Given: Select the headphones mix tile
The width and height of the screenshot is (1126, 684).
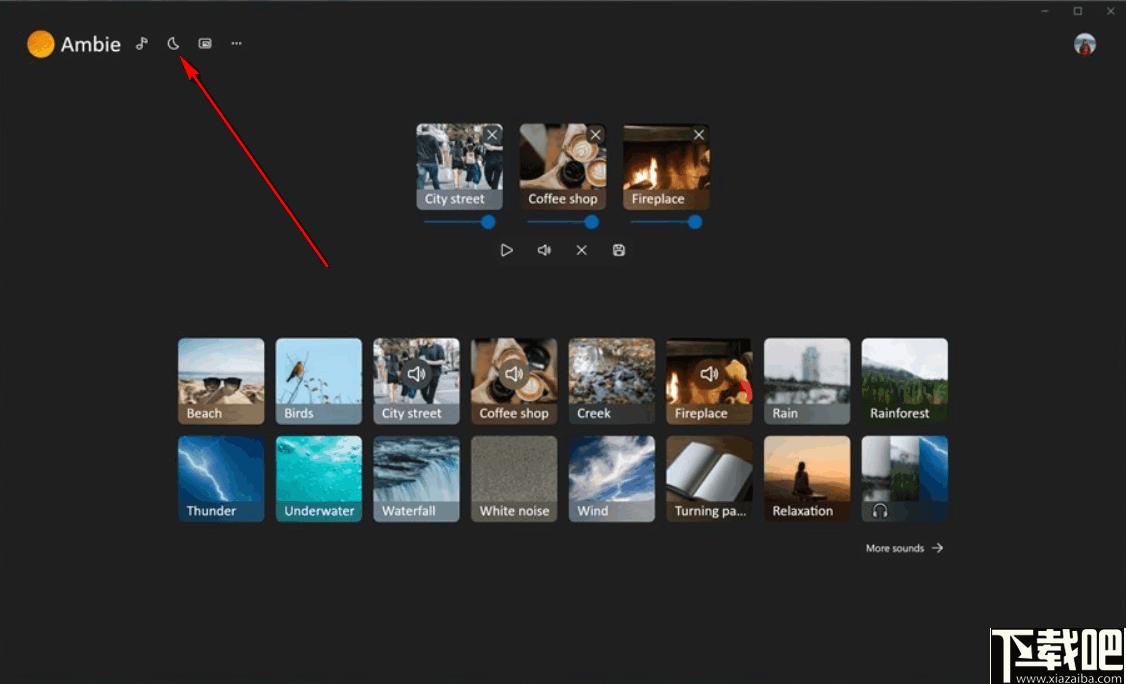Looking at the screenshot, I should [x=905, y=479].
